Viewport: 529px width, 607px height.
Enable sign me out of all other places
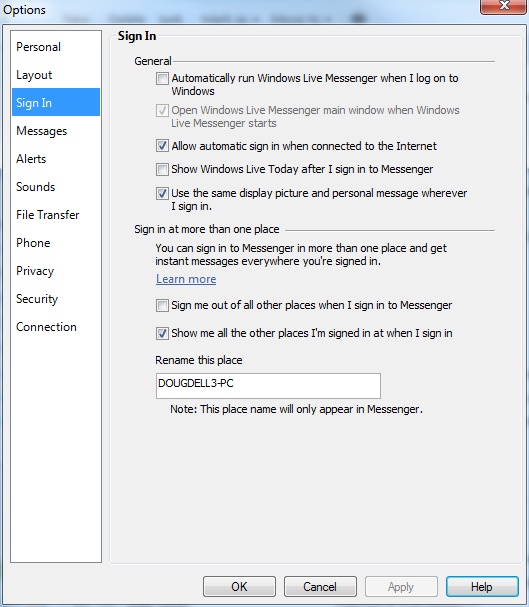162,305
